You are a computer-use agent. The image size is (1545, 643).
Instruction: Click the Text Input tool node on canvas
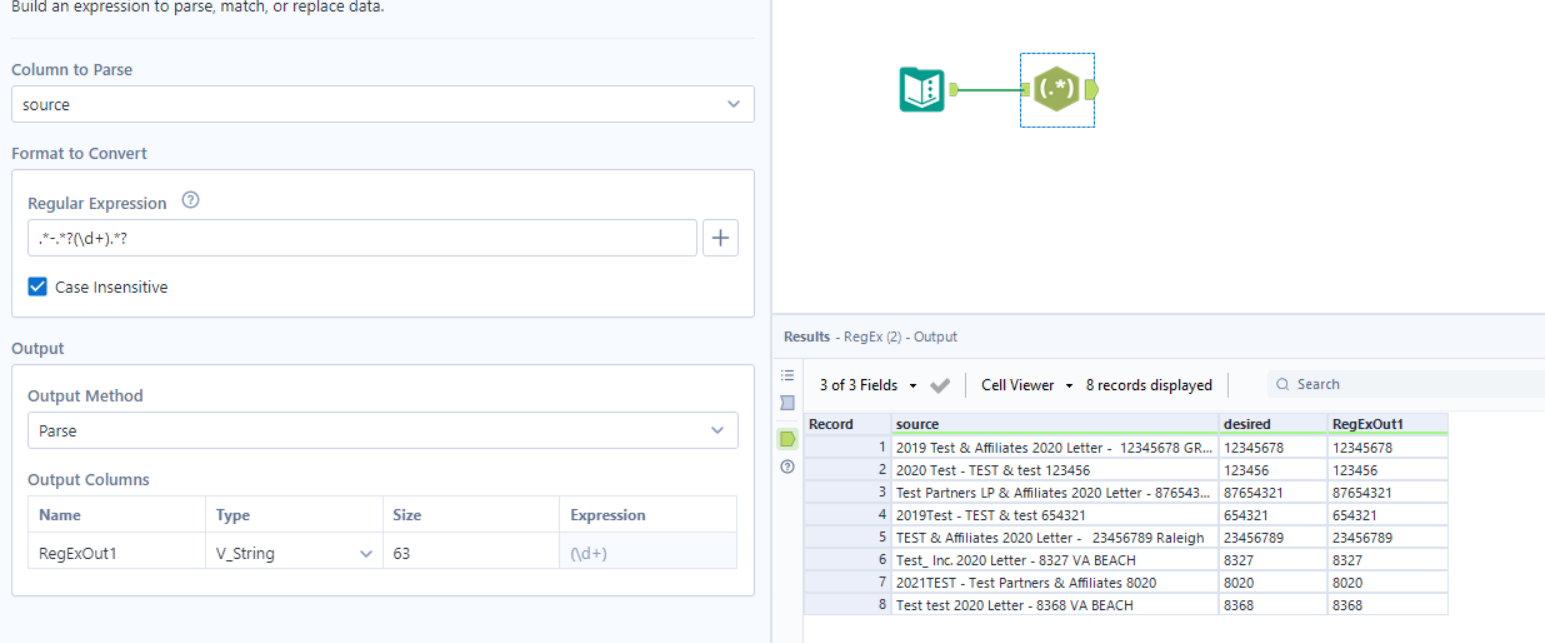[x=922, y=89]
